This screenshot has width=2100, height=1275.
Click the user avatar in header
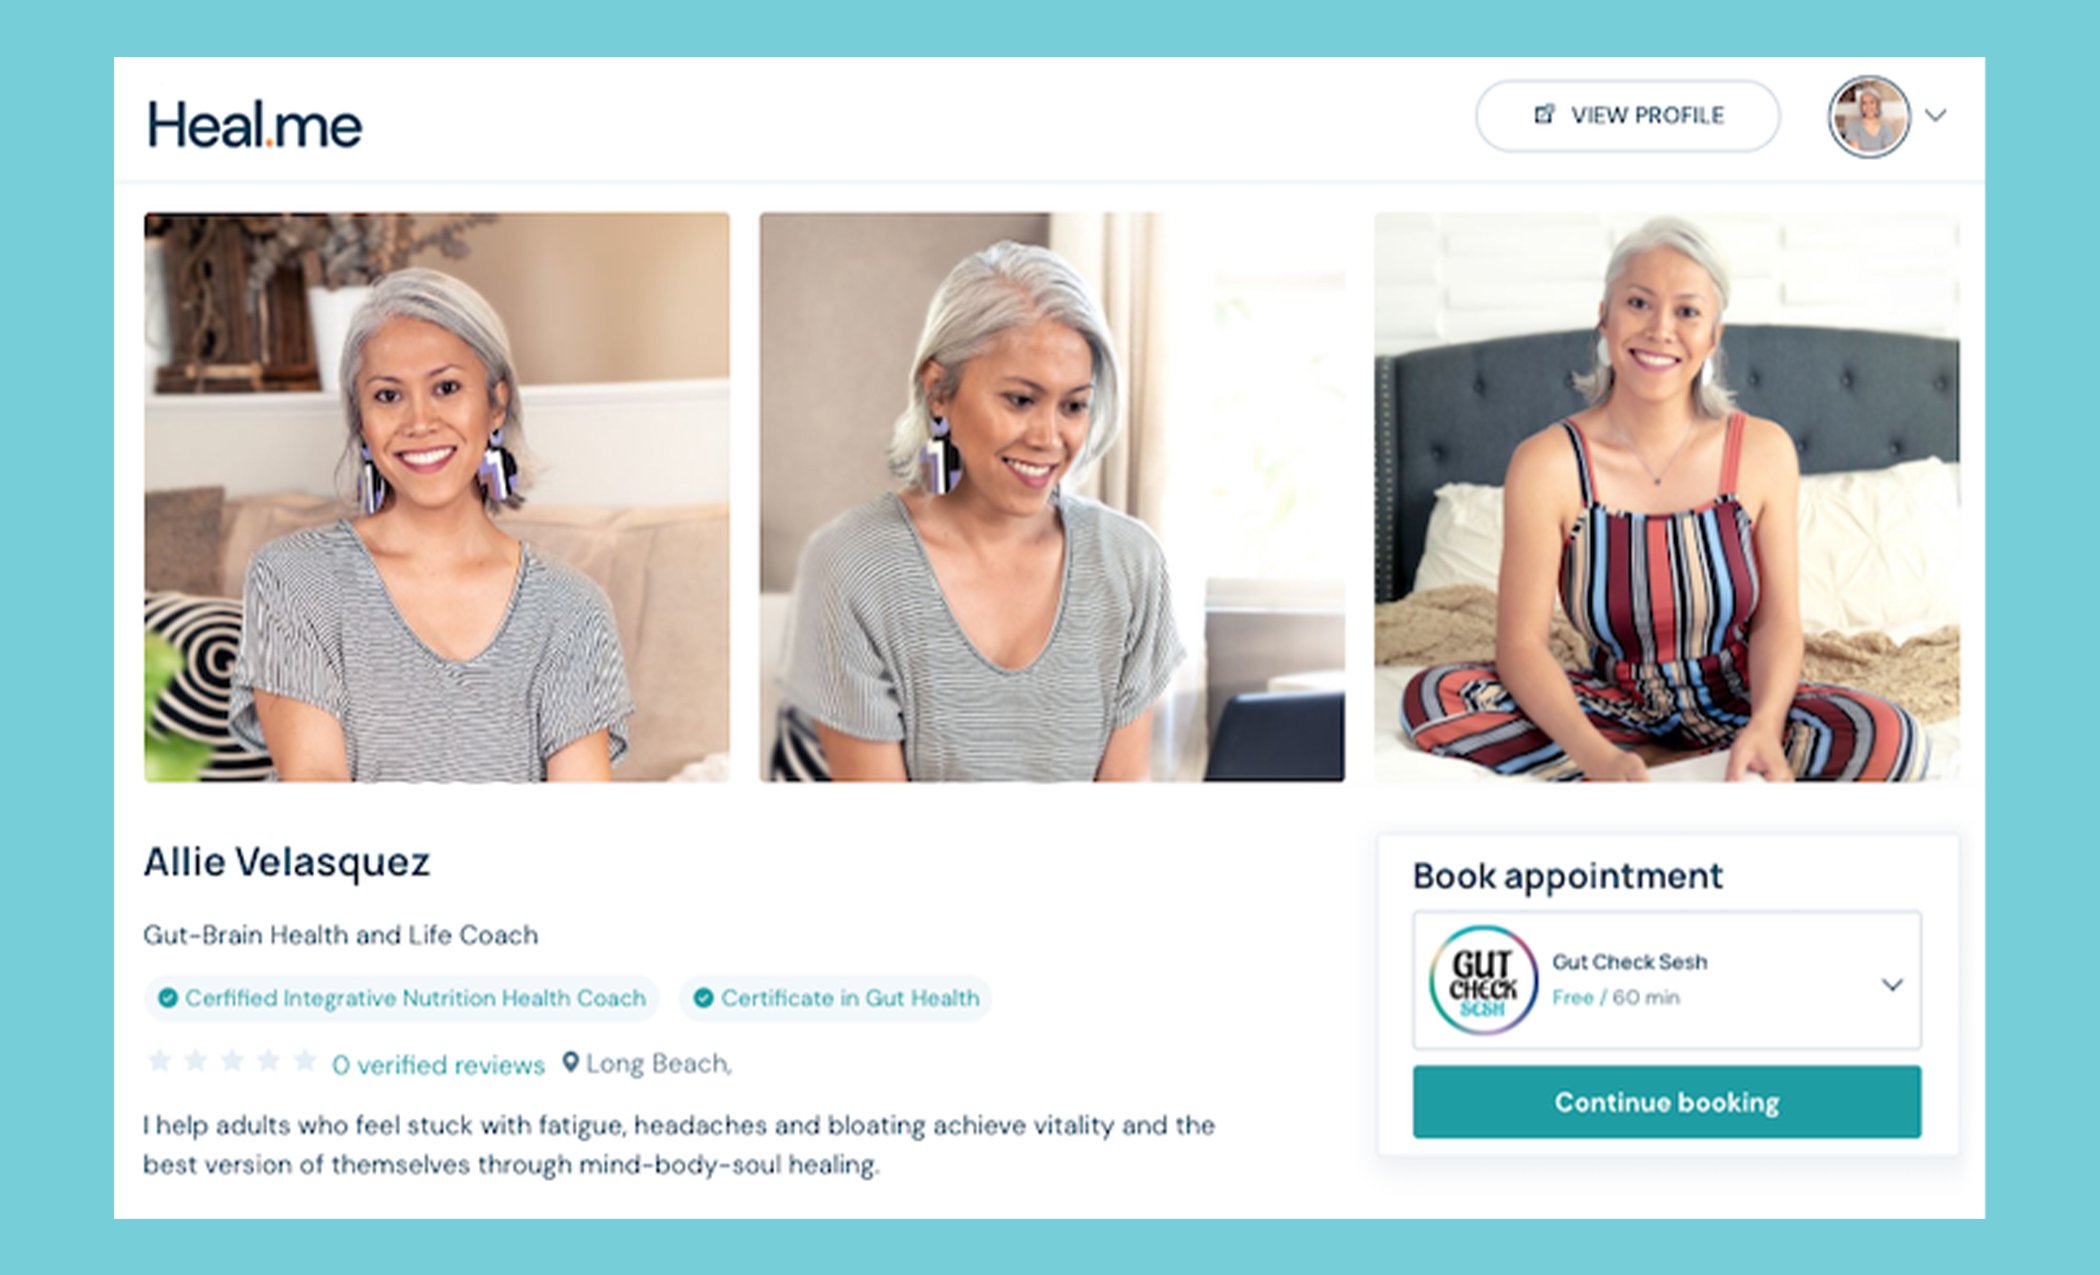coord(1869,116)
